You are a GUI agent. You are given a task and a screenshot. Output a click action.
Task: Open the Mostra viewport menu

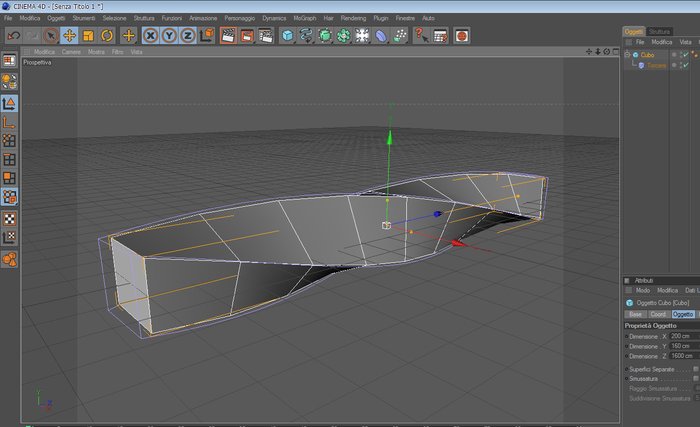point(96,52)
